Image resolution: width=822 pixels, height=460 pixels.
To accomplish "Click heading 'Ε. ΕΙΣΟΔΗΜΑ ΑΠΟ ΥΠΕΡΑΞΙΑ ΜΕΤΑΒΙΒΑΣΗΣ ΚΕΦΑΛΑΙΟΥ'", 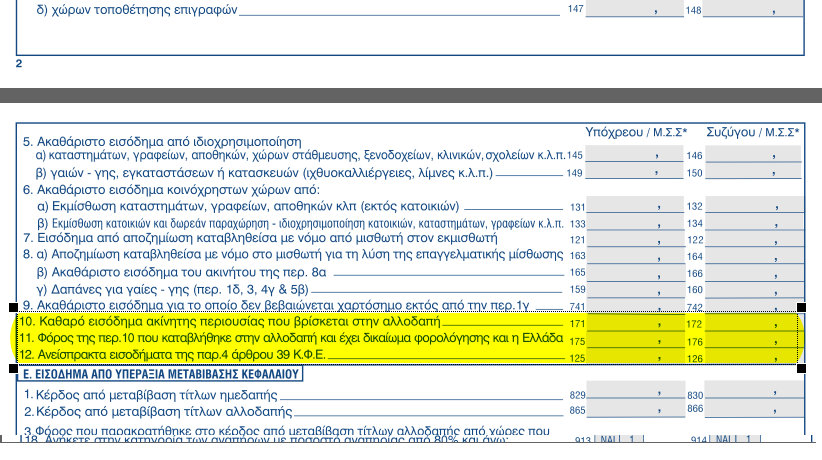I will tap(161, 374).
